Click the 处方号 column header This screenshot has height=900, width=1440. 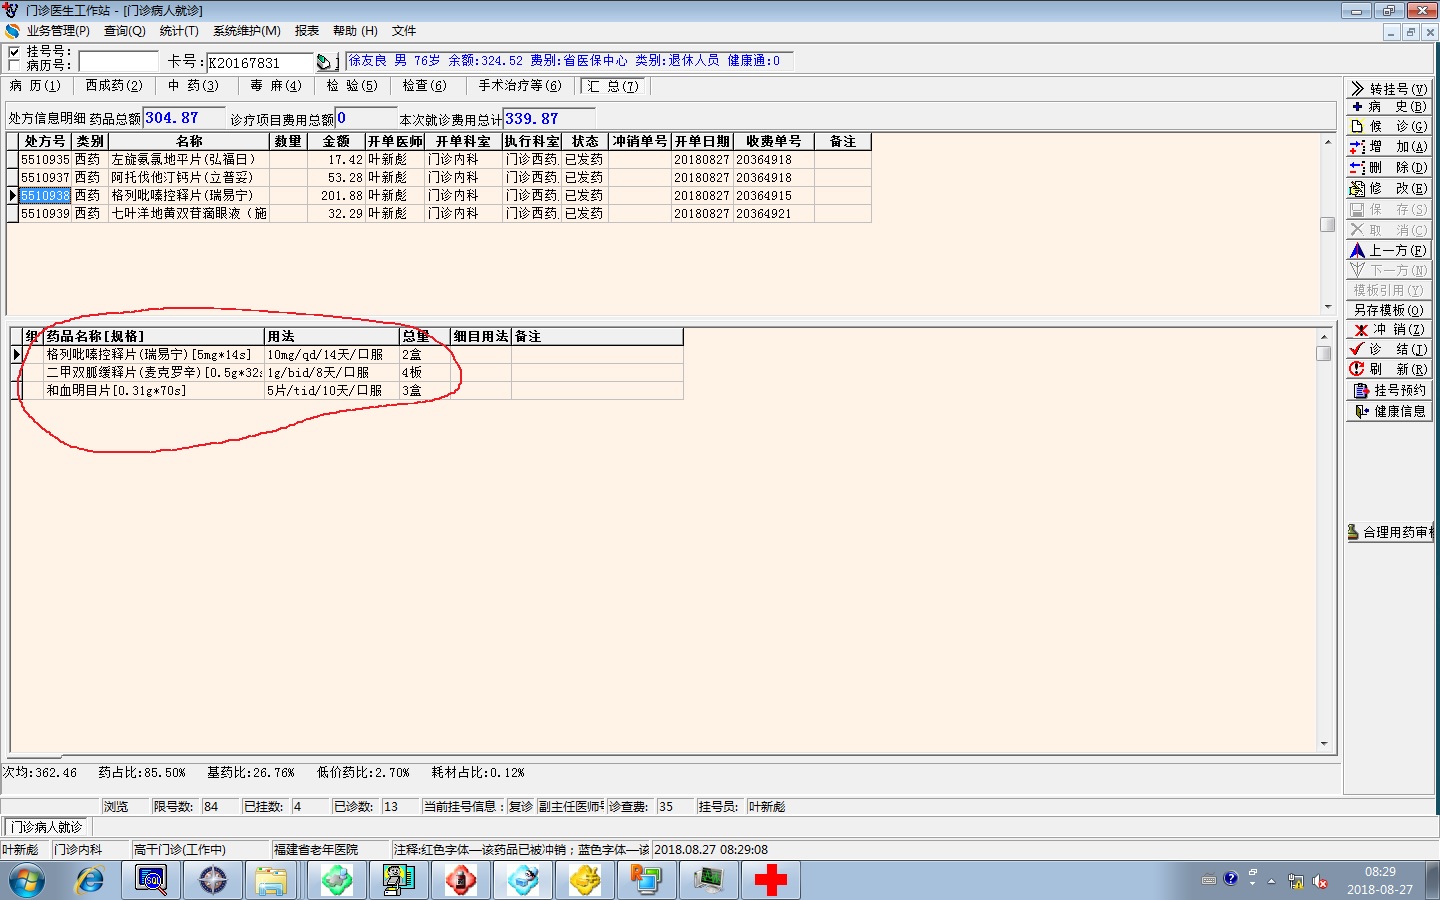pyautogui.click(x=46, y=142)
